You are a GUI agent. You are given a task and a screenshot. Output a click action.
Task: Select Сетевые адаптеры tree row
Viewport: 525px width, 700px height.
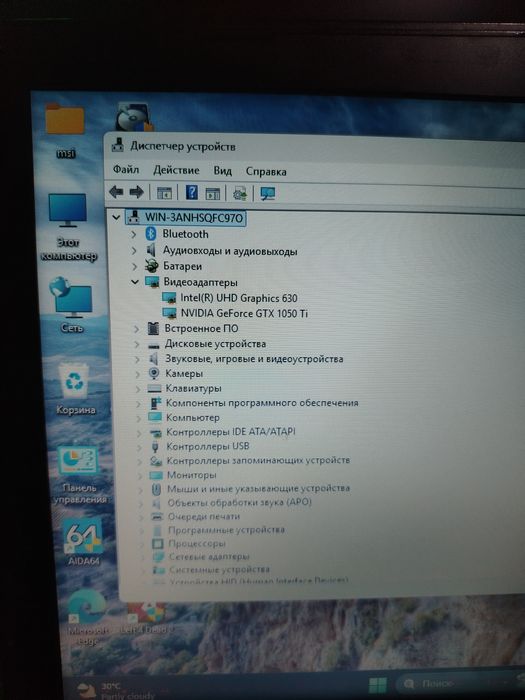click(x=209, y=557)
